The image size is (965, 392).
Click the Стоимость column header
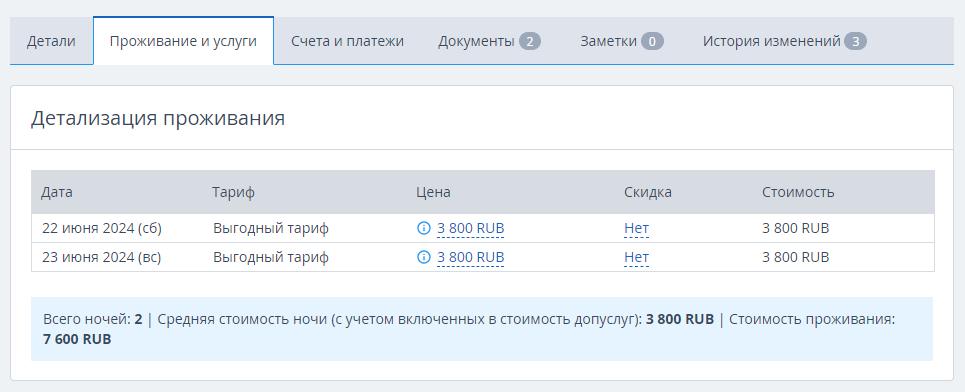pos(798,192)
